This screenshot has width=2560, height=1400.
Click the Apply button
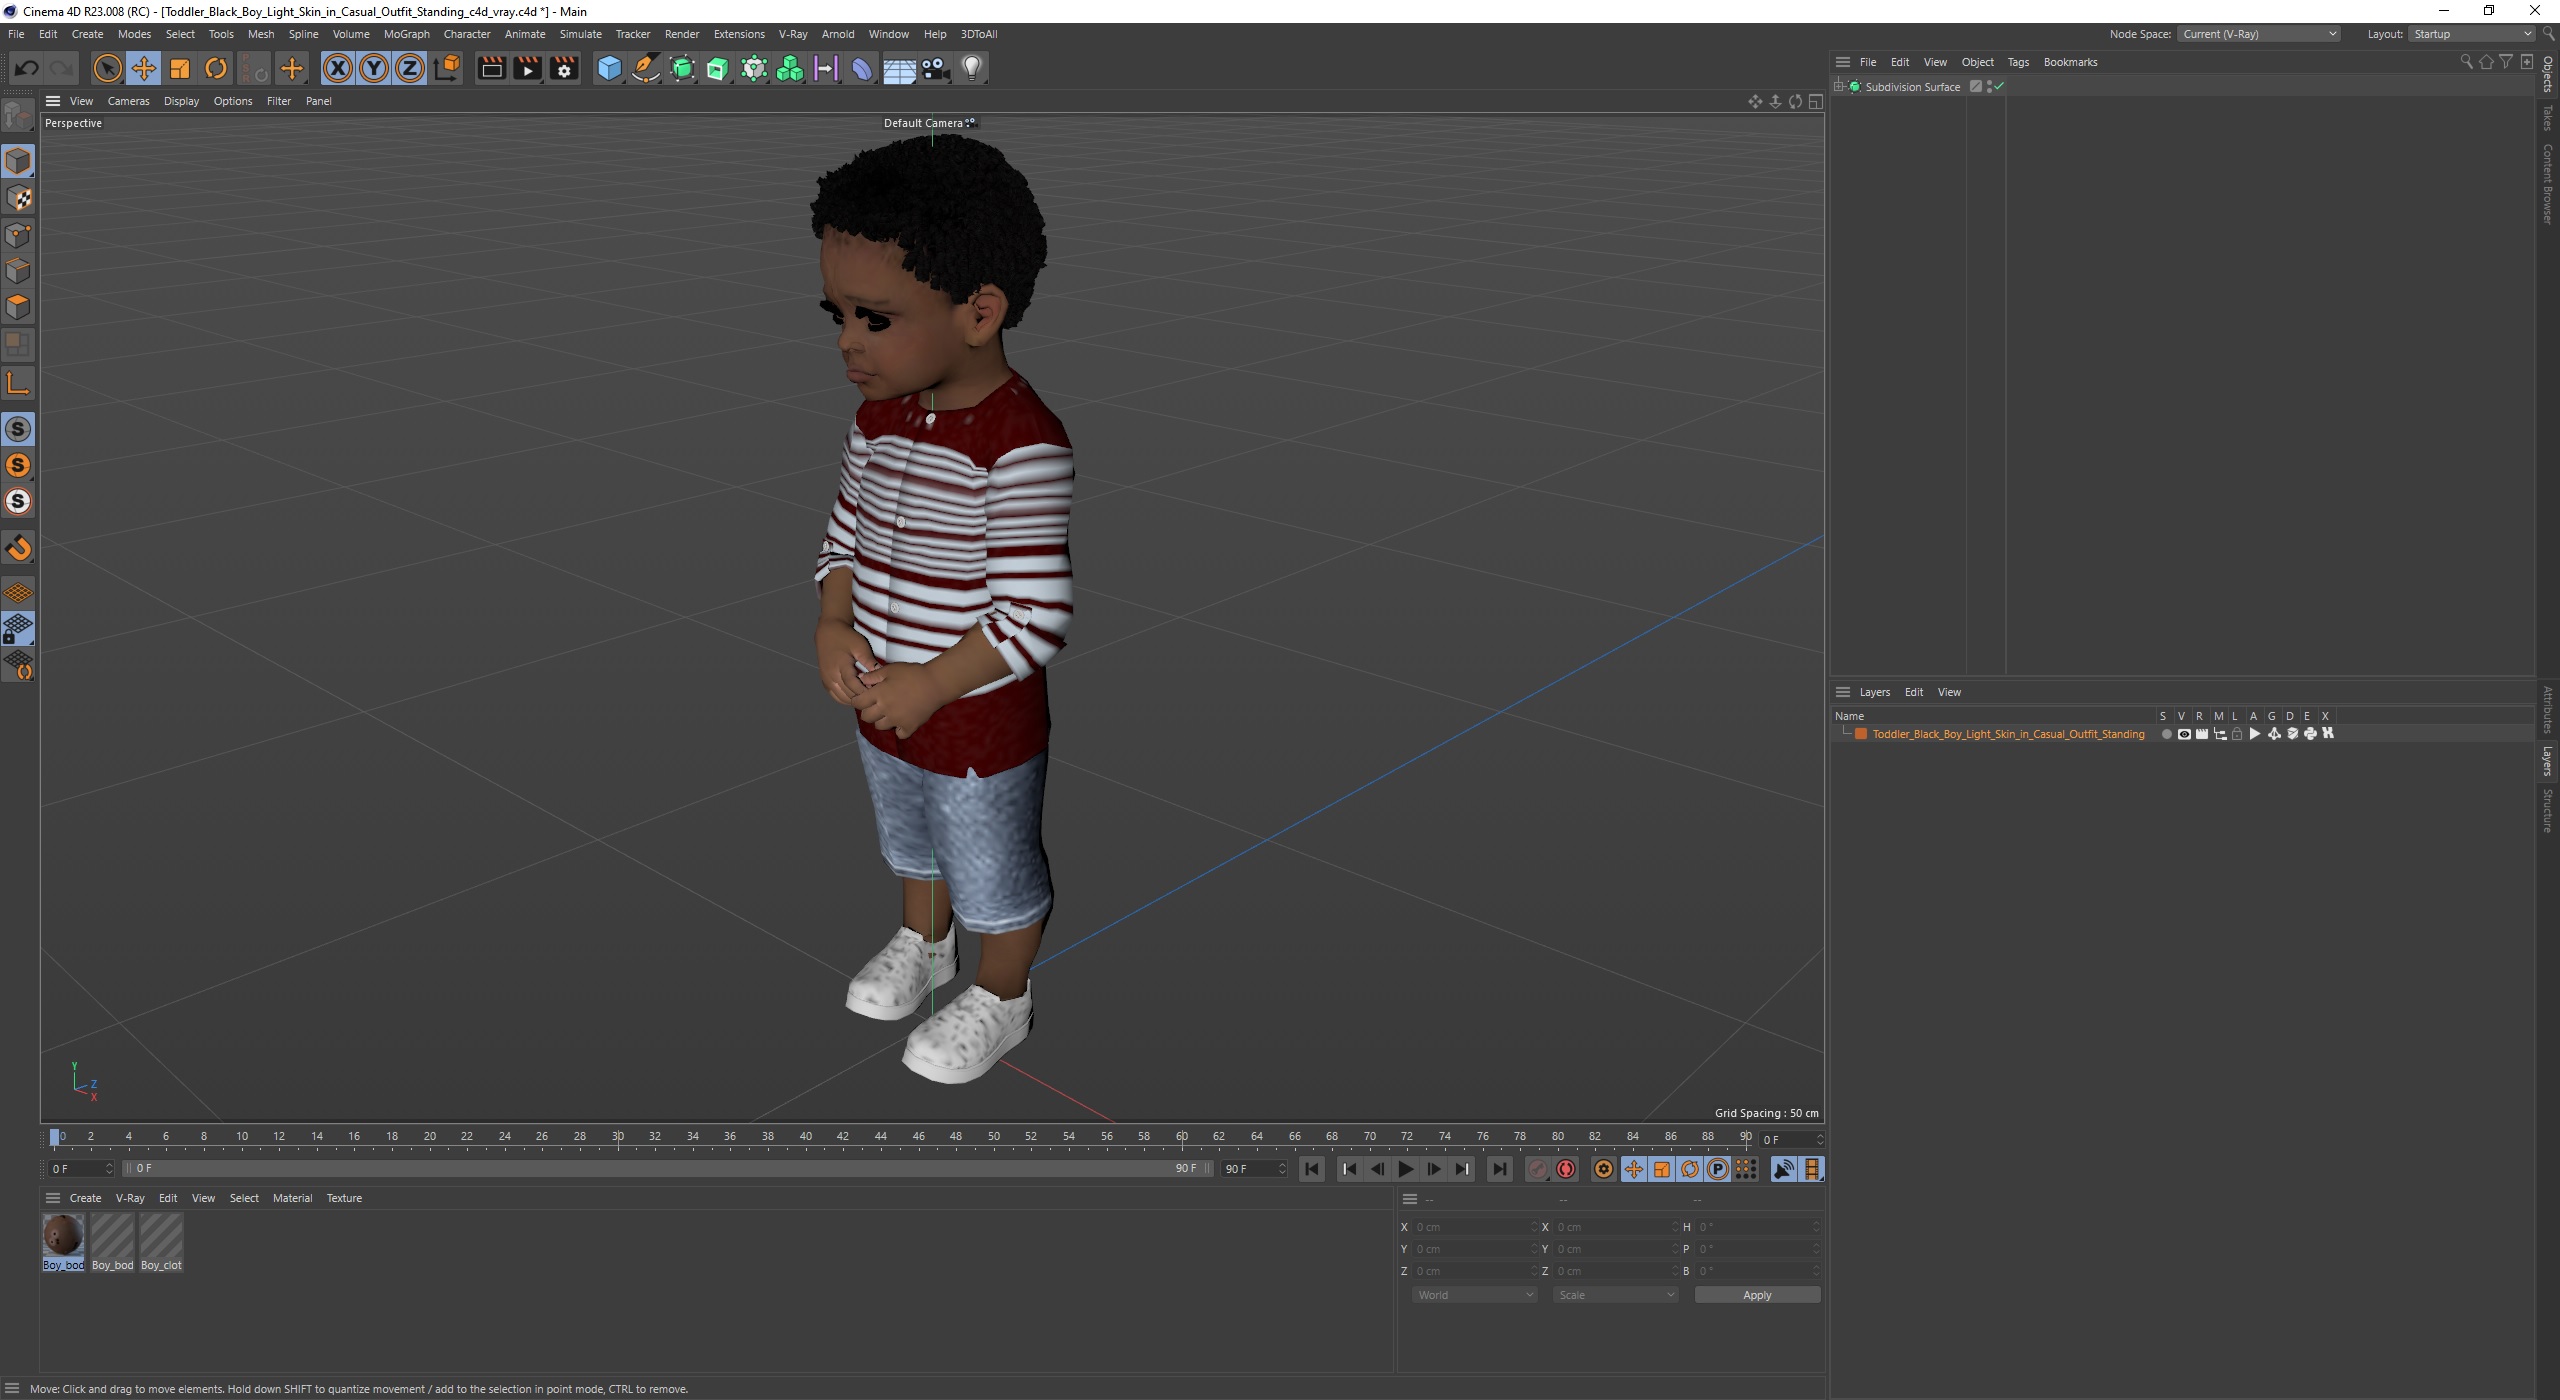(1756, 1295)
